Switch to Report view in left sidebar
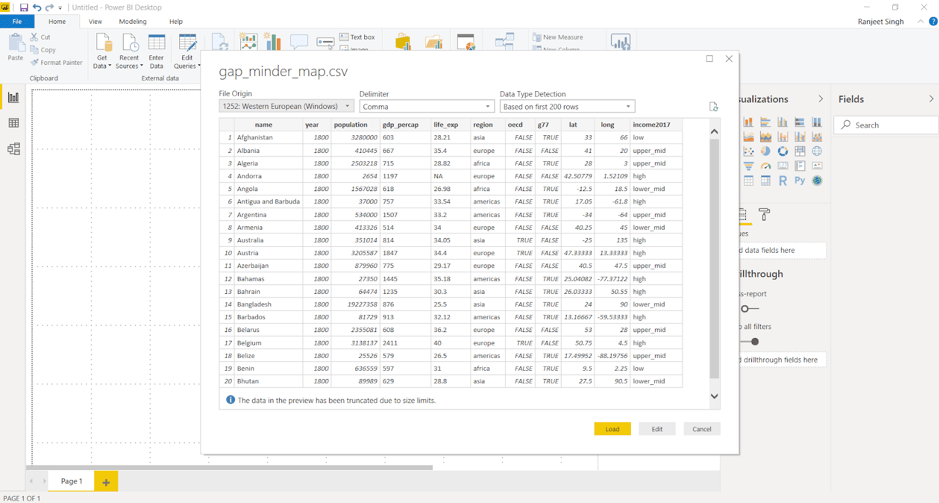Screen dimensions: 939x503 tap(13, 98)
